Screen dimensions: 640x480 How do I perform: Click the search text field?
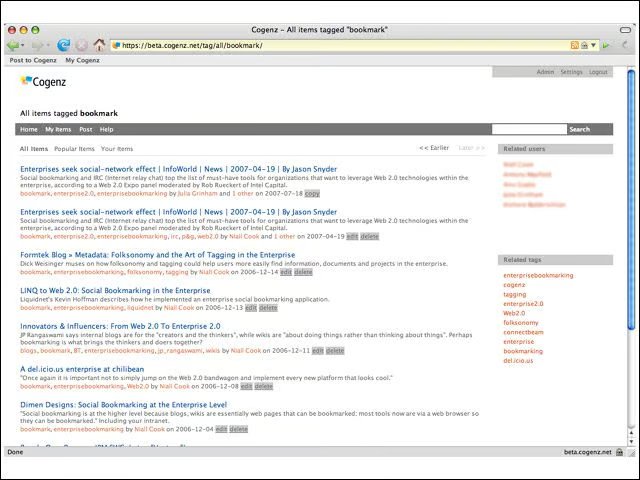coord(528,129)
